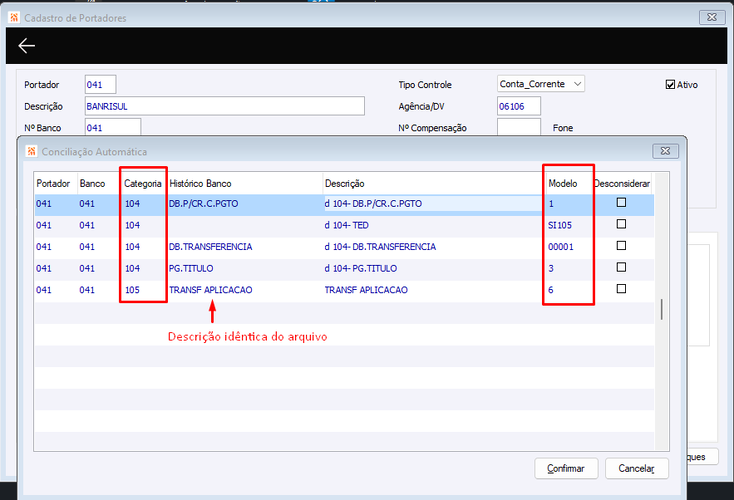Click the Descrição field containing BANRISUL
734x500 pixels.
[225, 106]
